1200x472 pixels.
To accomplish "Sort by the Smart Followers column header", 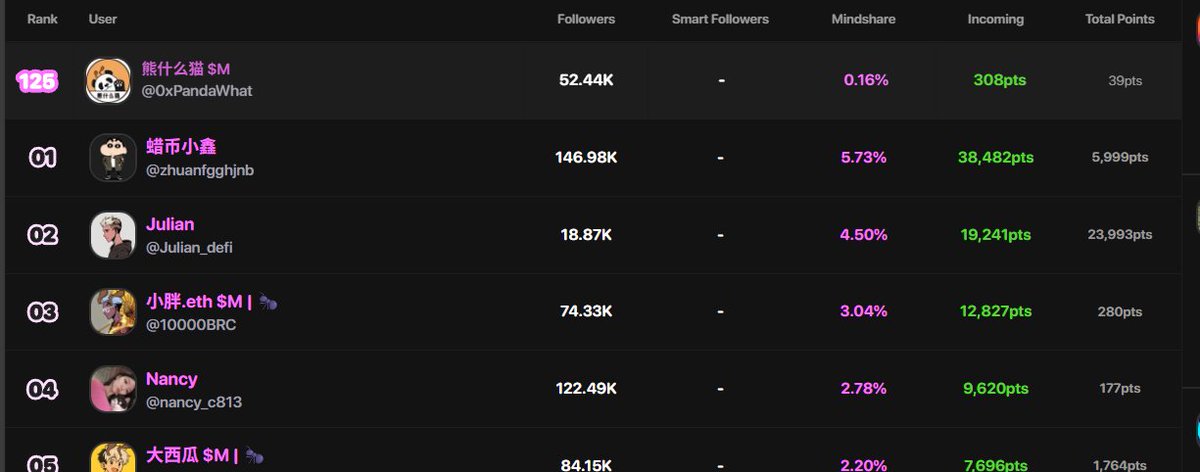I will 720,19.
